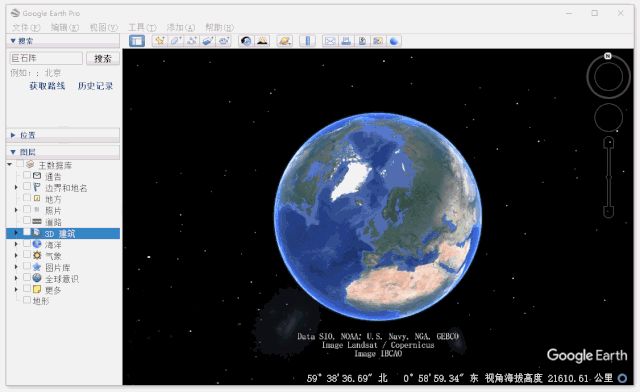Open the 添加(A) menu
This screenshot has height=392, width=640.
(x=181, y=27)
